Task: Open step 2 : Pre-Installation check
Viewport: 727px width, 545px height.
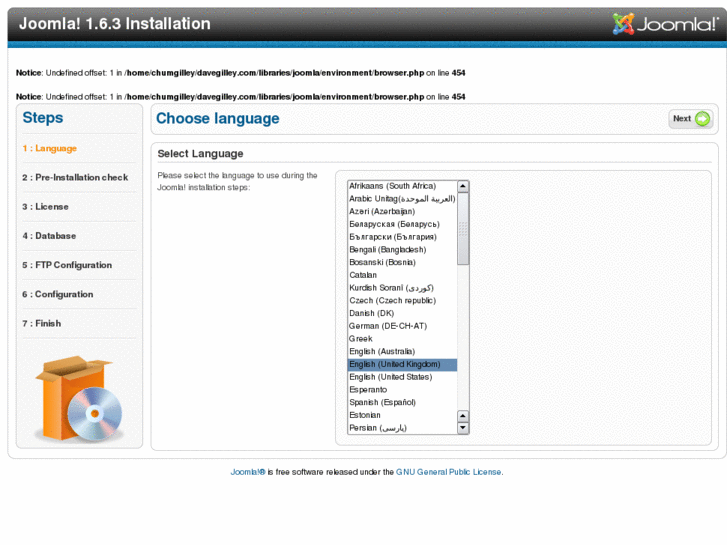Action: pyautogui.click(x=76, y=178)
